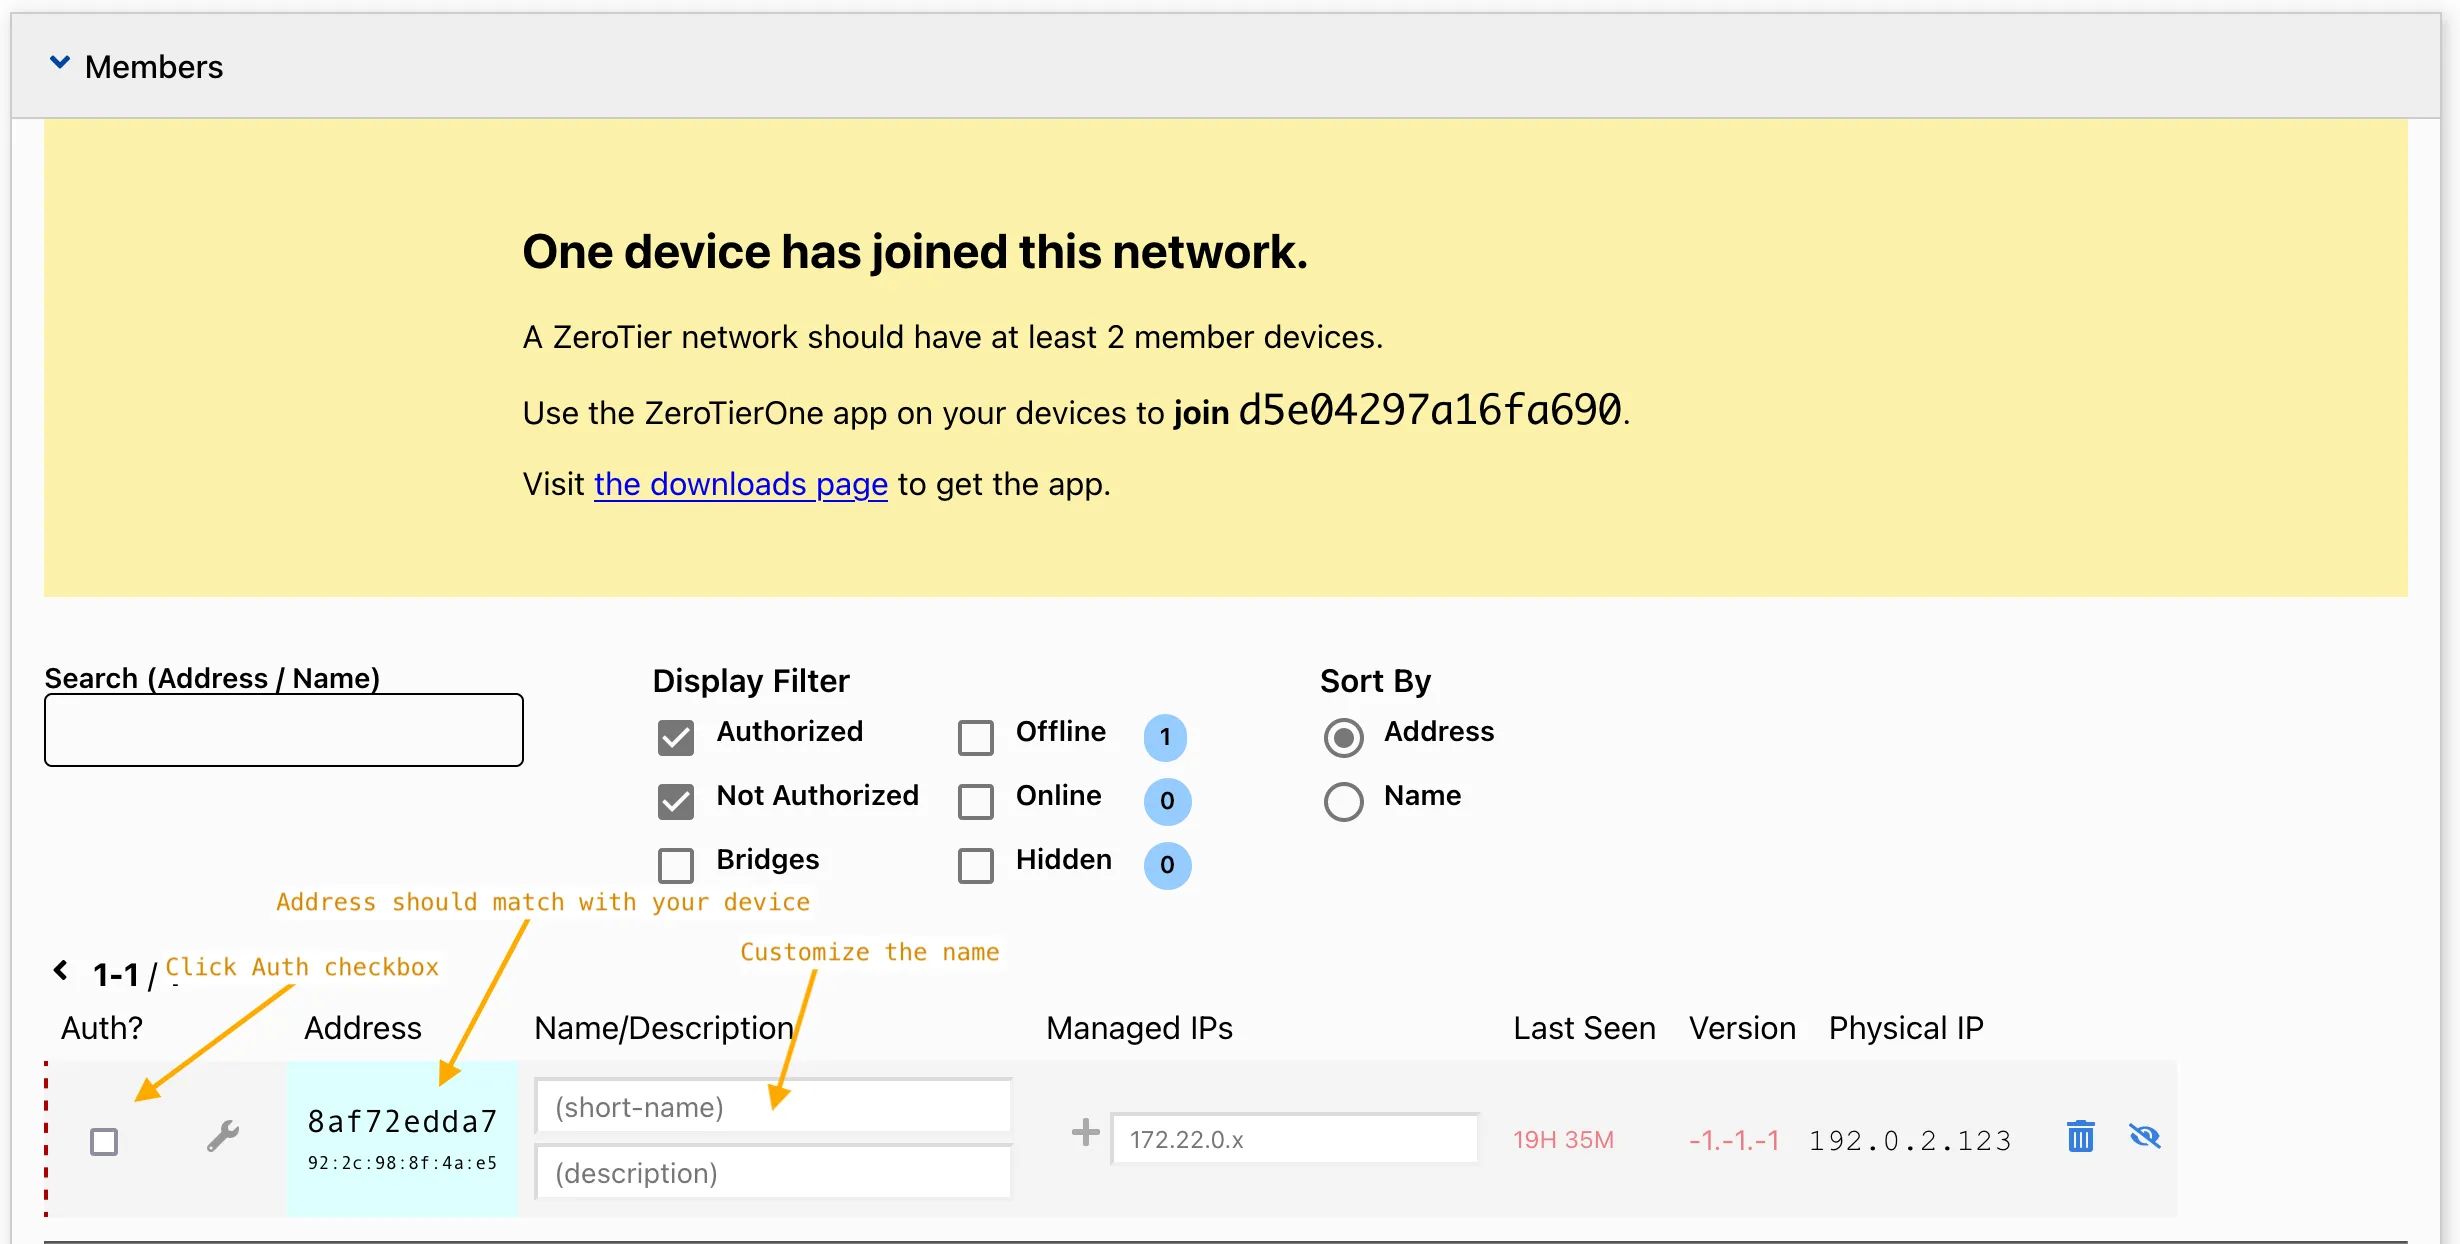The height and width of the screenshot is (1244, 2460).
Task: Click the Search Address / Name field
Action: pyautogui.click(x=284, y=730)
